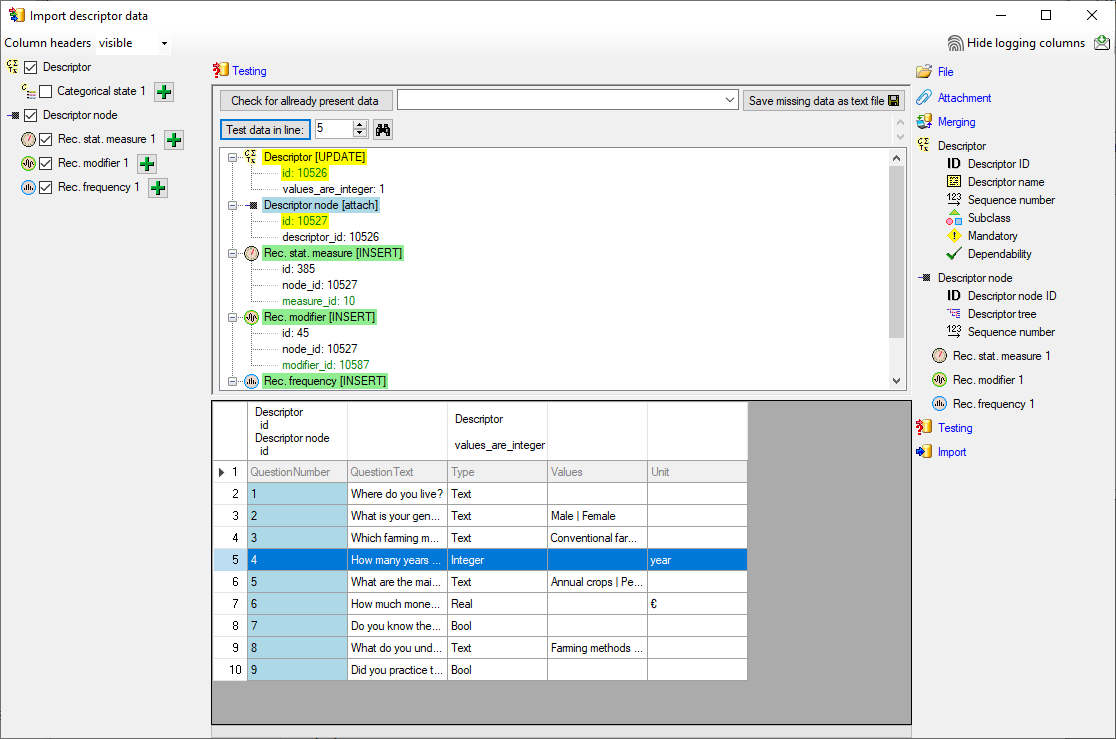Click the 'Male | Female' values cell
The height and width of the screenshot is (739, 1116).
597,516
